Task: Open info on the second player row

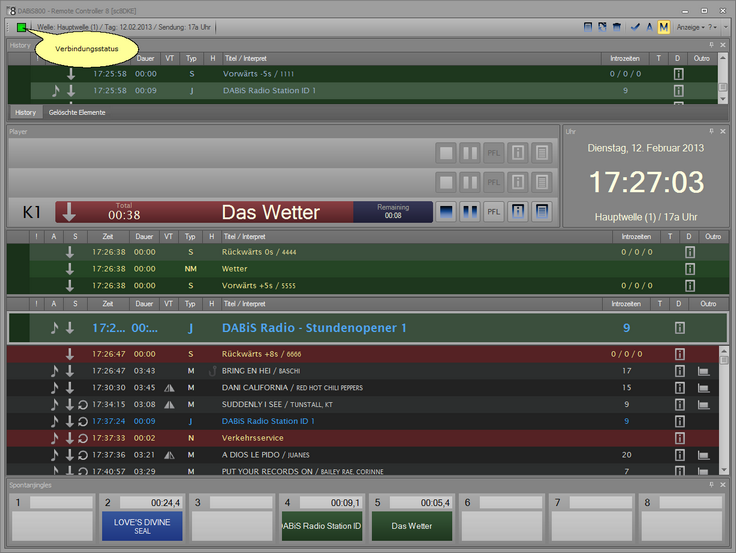Action: pyautogui.click(x=518, y=182)
